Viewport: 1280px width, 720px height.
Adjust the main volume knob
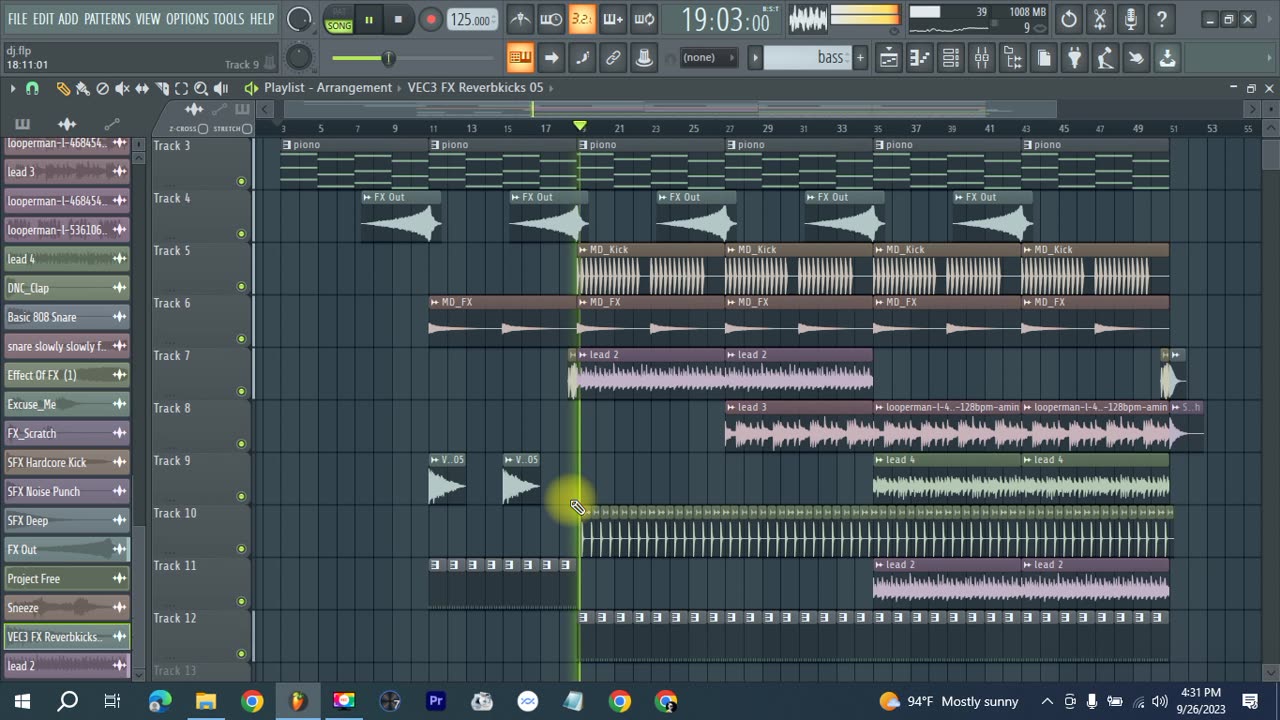299,19
